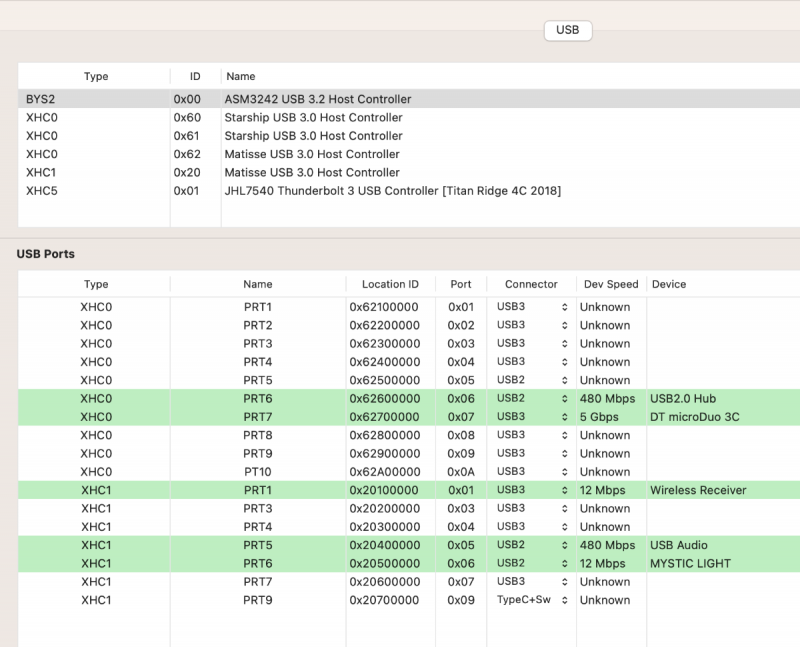Select the JHL7540 Thunderbolt 3 USB Controller row
The image size is (800, 647).
392,191
